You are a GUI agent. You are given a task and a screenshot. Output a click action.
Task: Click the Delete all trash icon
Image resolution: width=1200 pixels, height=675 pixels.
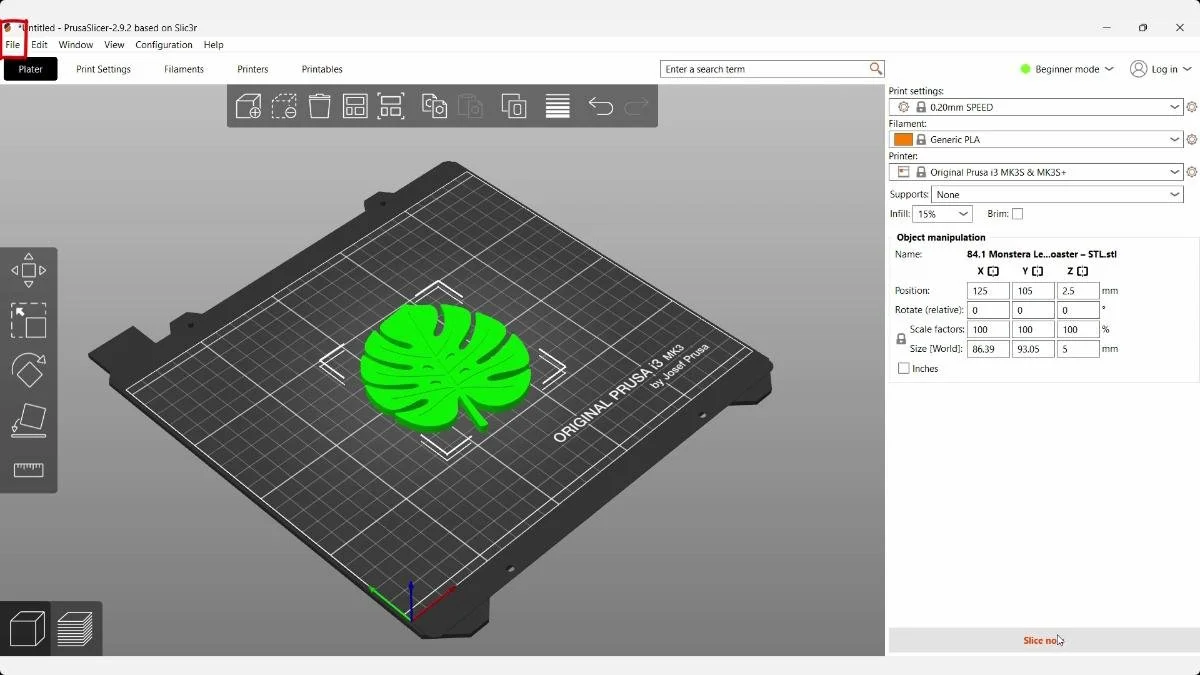(320, 106)
